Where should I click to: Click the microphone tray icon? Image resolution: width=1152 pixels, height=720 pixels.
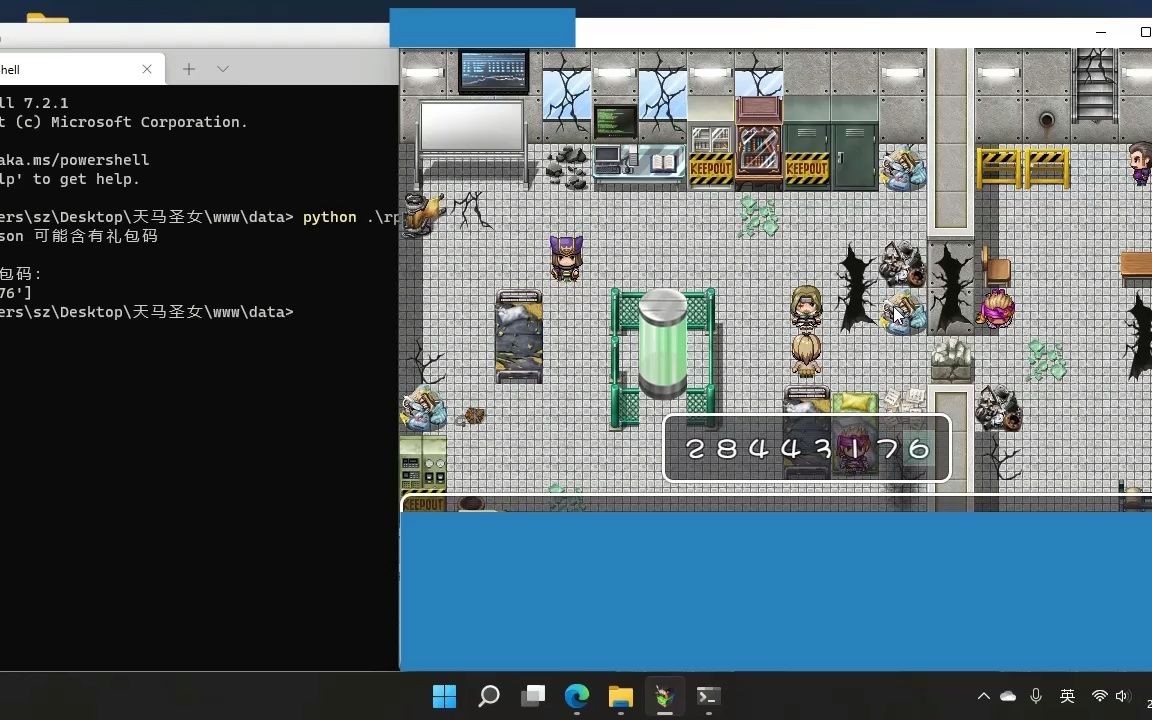(x=1036, y=696)
